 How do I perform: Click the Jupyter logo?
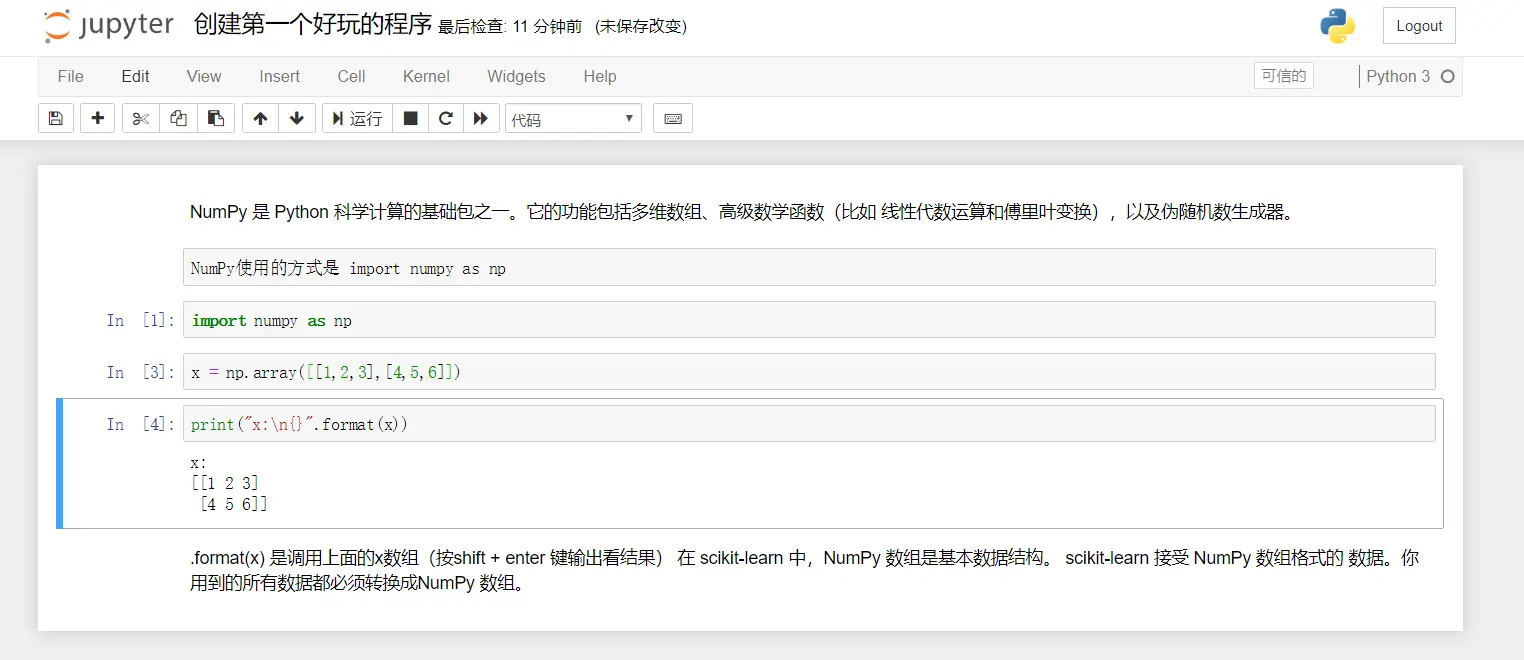(x=109, y=26)
